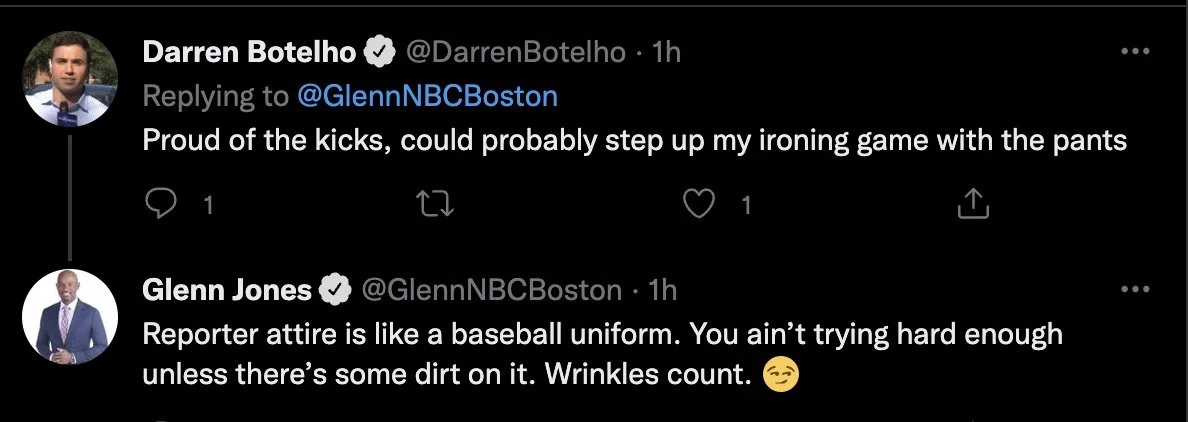
Task: Open Glenn Jones's tweet text about reporter attire
Action: click(x=602, y=354)
